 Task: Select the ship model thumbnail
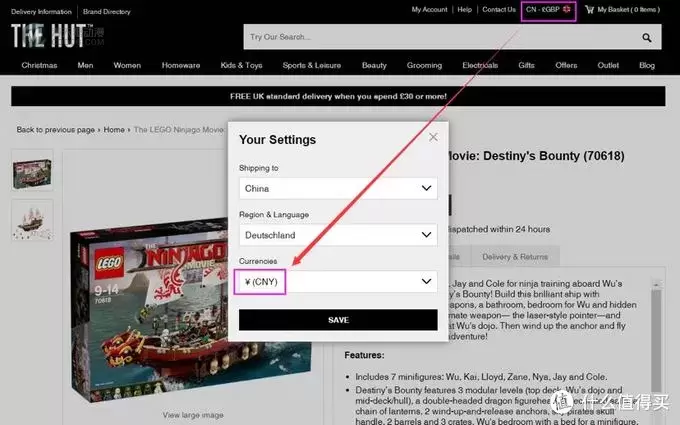click(x=32, y=220)
